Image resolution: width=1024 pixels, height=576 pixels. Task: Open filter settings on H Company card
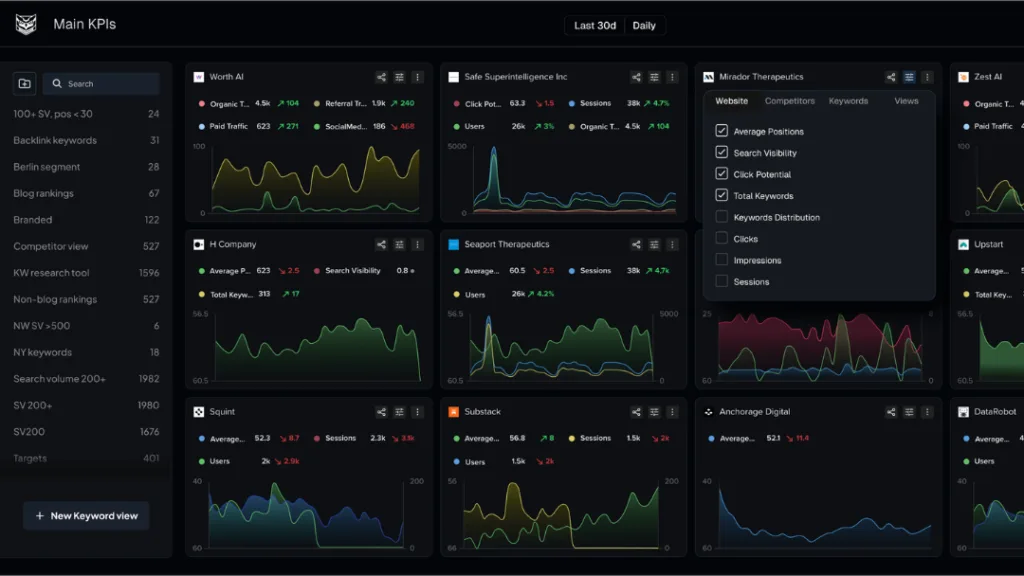tap(399, 245)
